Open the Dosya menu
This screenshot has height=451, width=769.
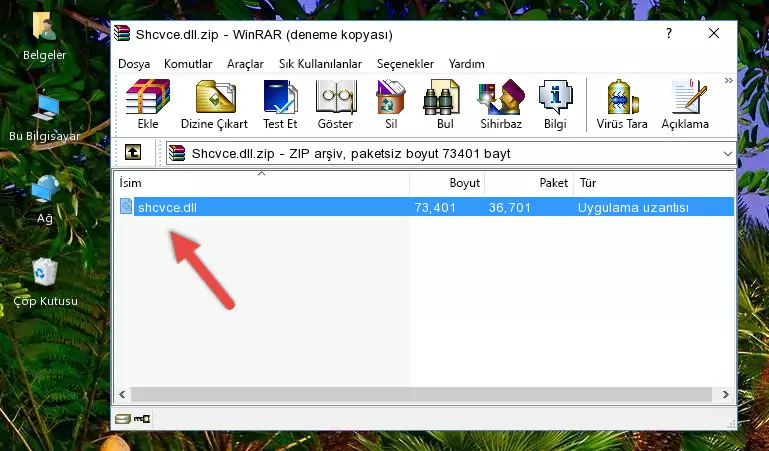point(134,64)
